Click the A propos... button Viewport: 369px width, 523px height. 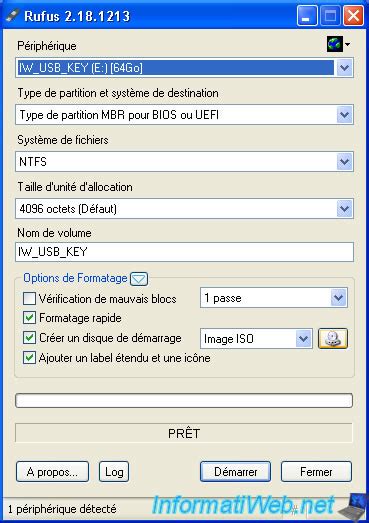pyautogui.click(x=52, y=472)
